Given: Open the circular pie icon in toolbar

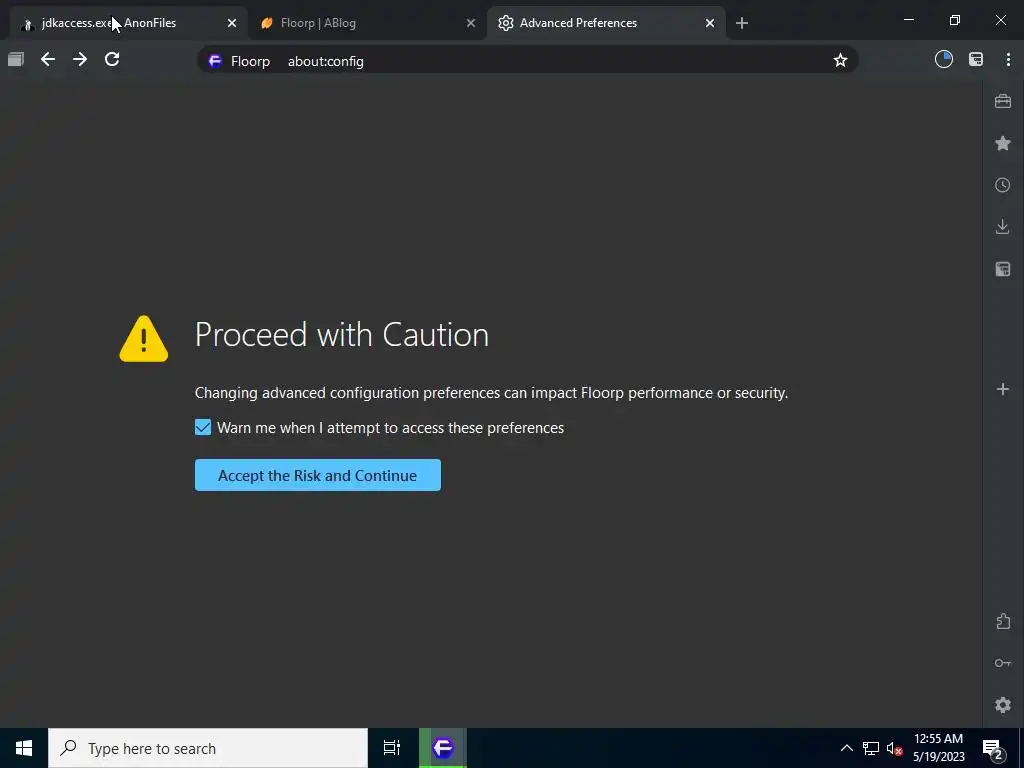Looking at the screenshot, I should (x=944, y=59).
